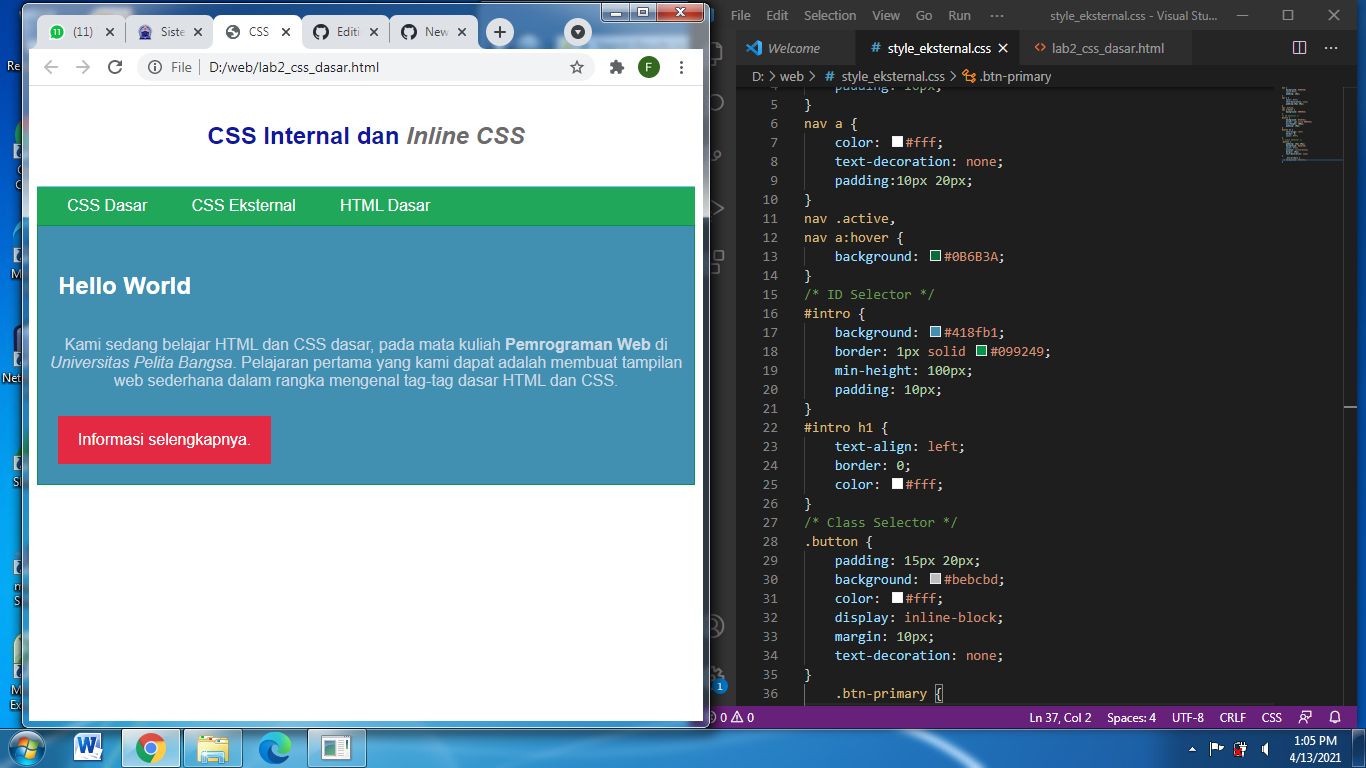Open the editor more actions ellipsis menu

click(1330, 47)
